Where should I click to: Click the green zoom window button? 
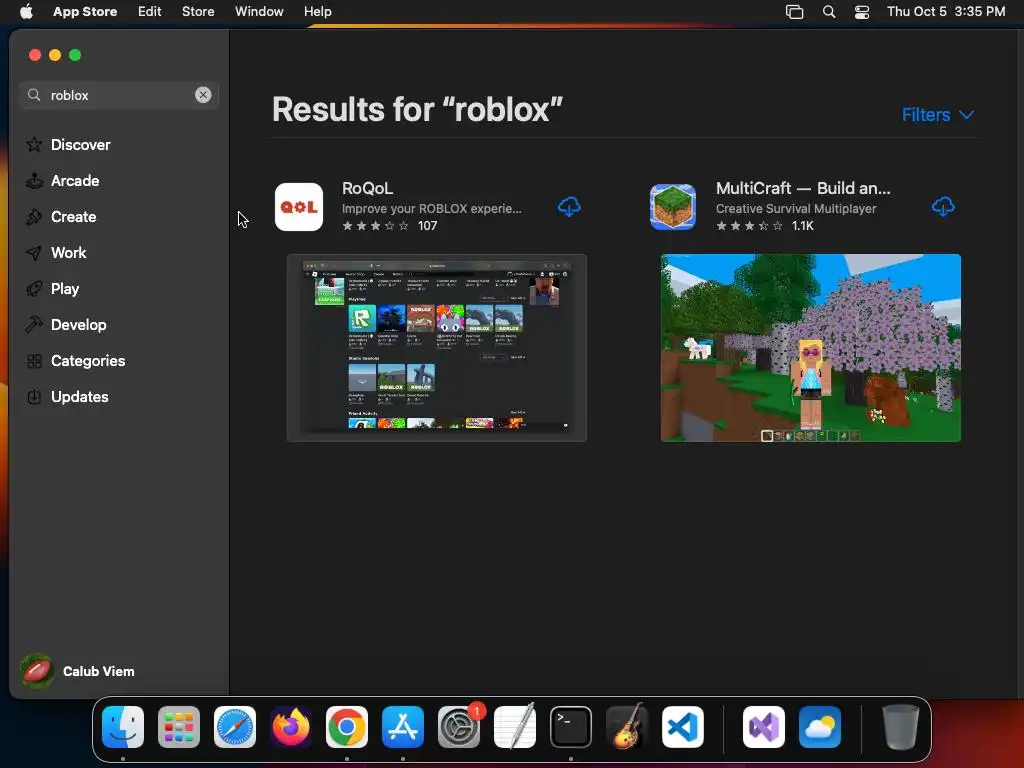75,56
